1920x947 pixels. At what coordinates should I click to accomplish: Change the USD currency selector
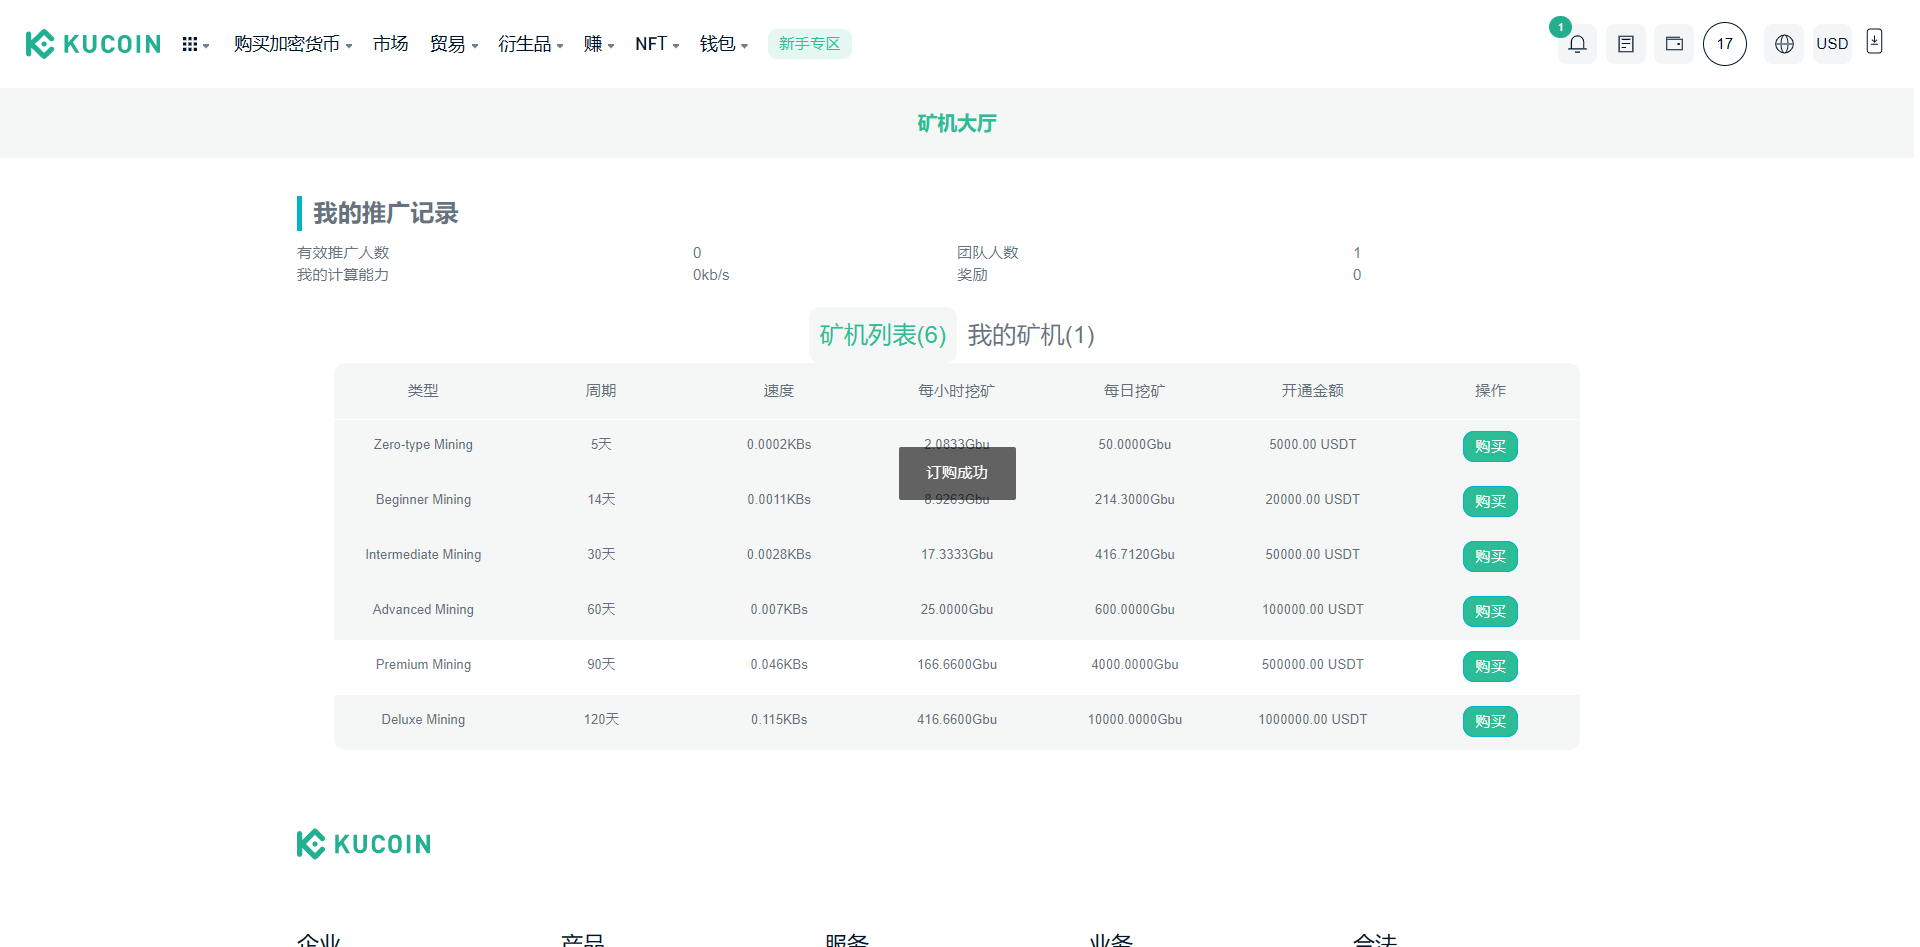click(1832, 44)
